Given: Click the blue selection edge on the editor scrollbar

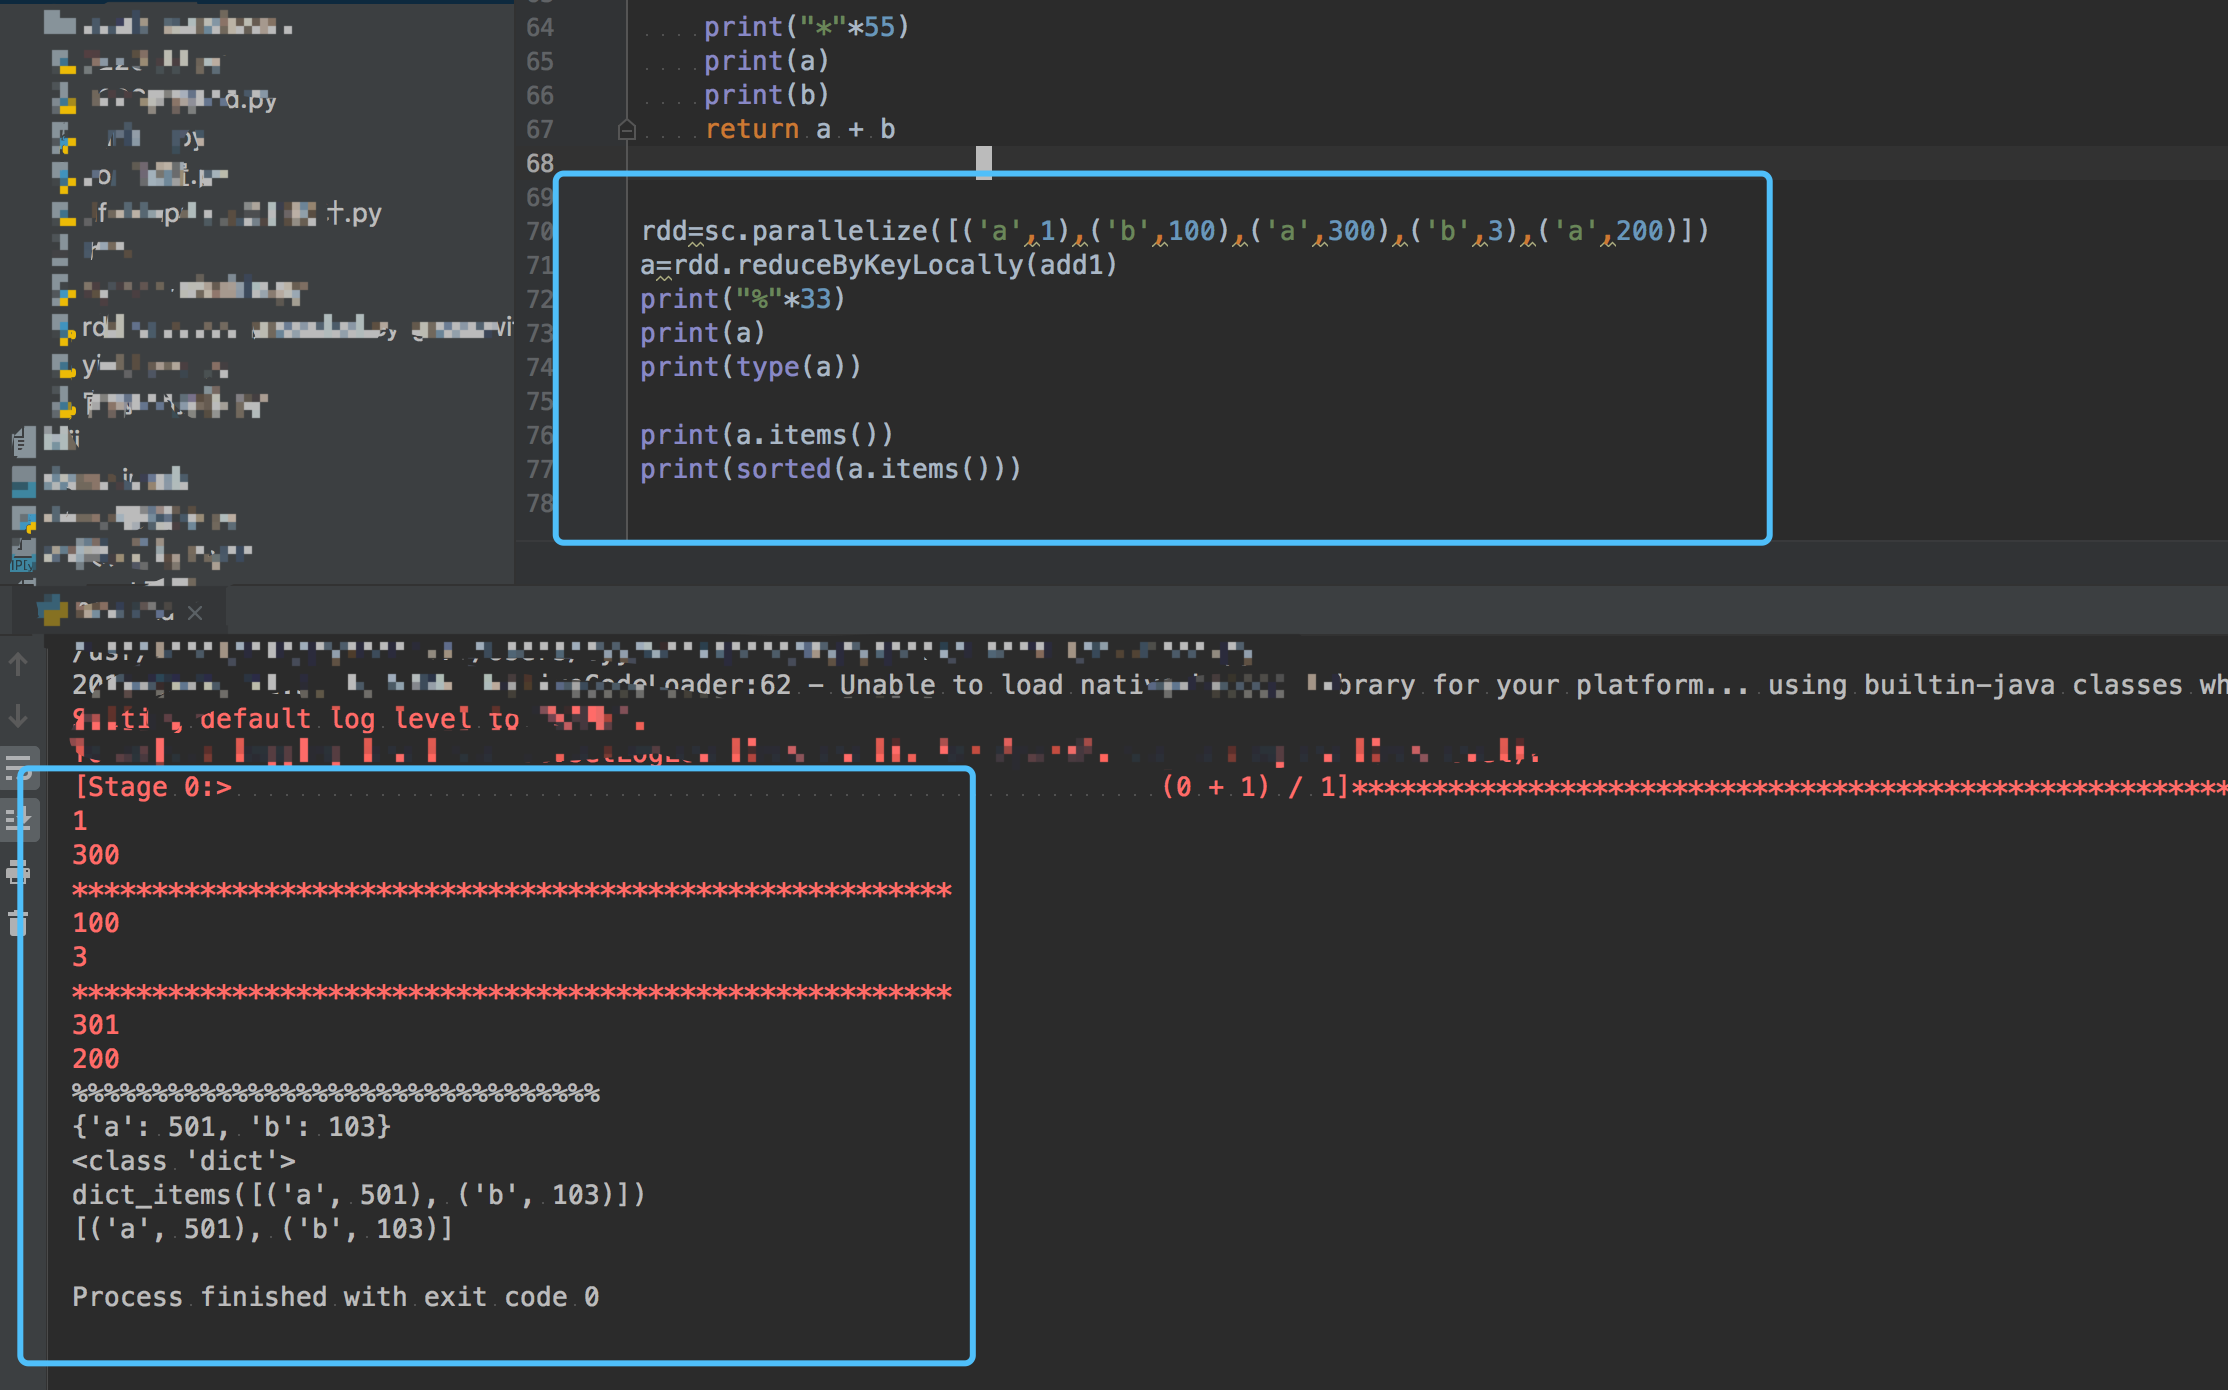Looking at the screenshot, I should point(983,160).
